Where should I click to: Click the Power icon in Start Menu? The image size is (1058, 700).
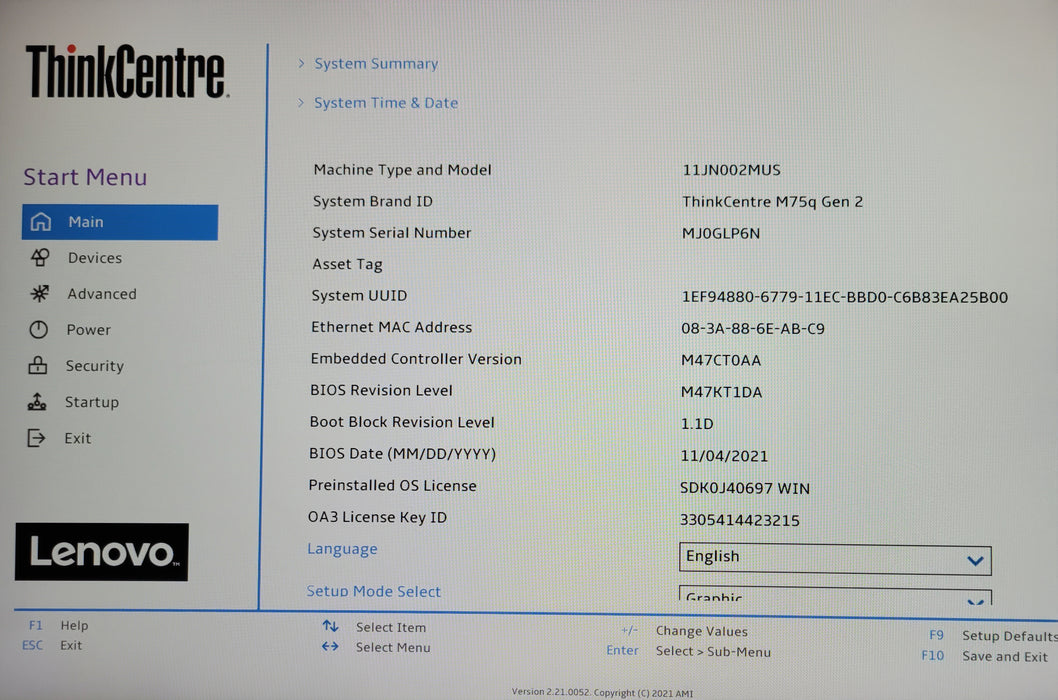(x=38, y=329)
